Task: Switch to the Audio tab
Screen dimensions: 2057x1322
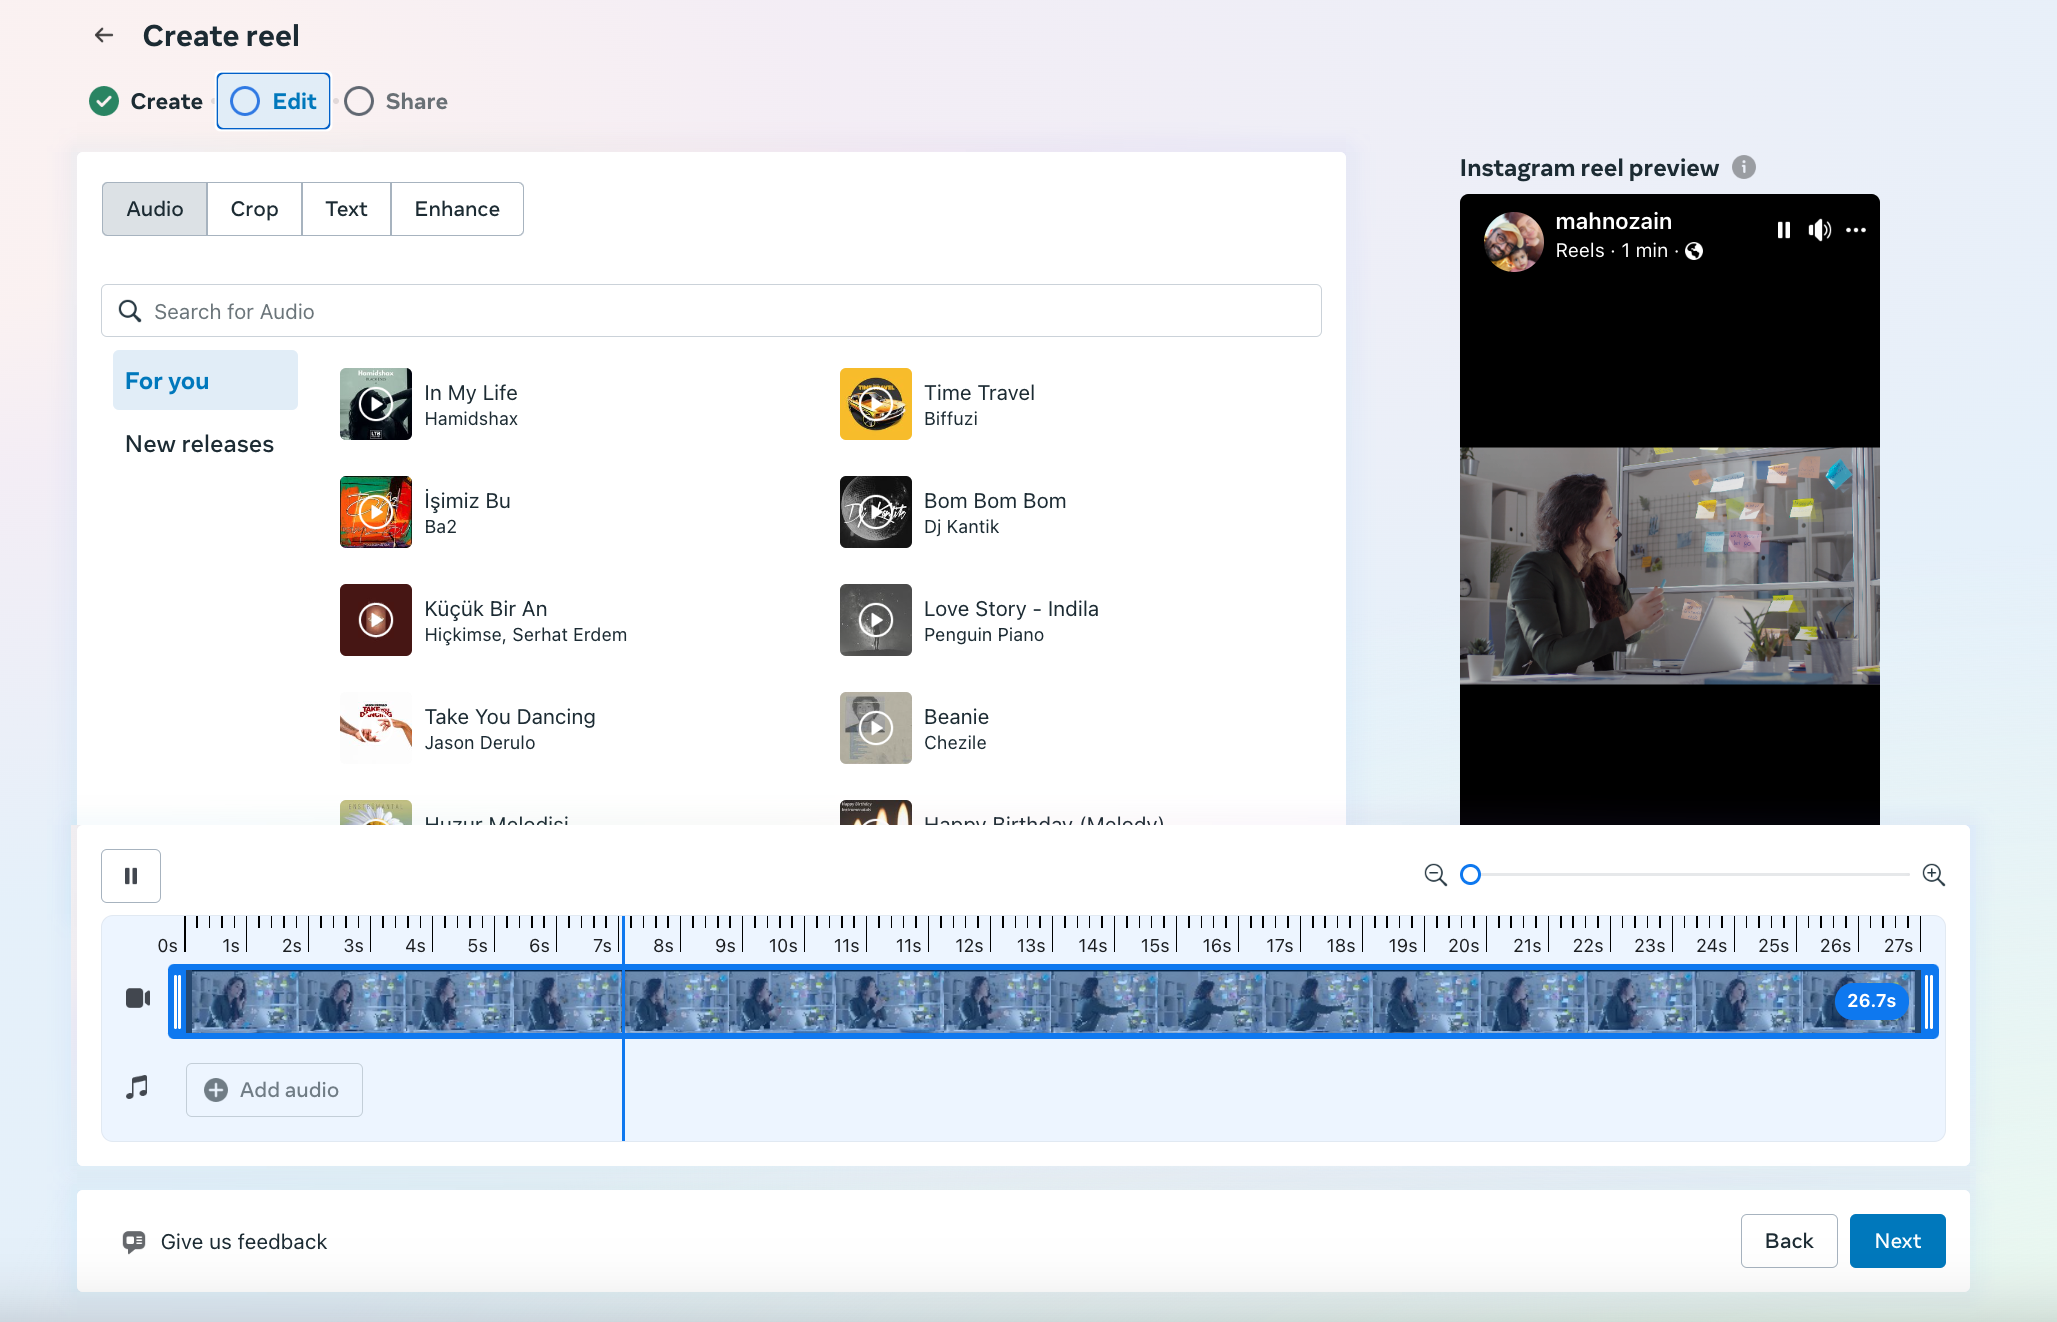Action: 155,209
